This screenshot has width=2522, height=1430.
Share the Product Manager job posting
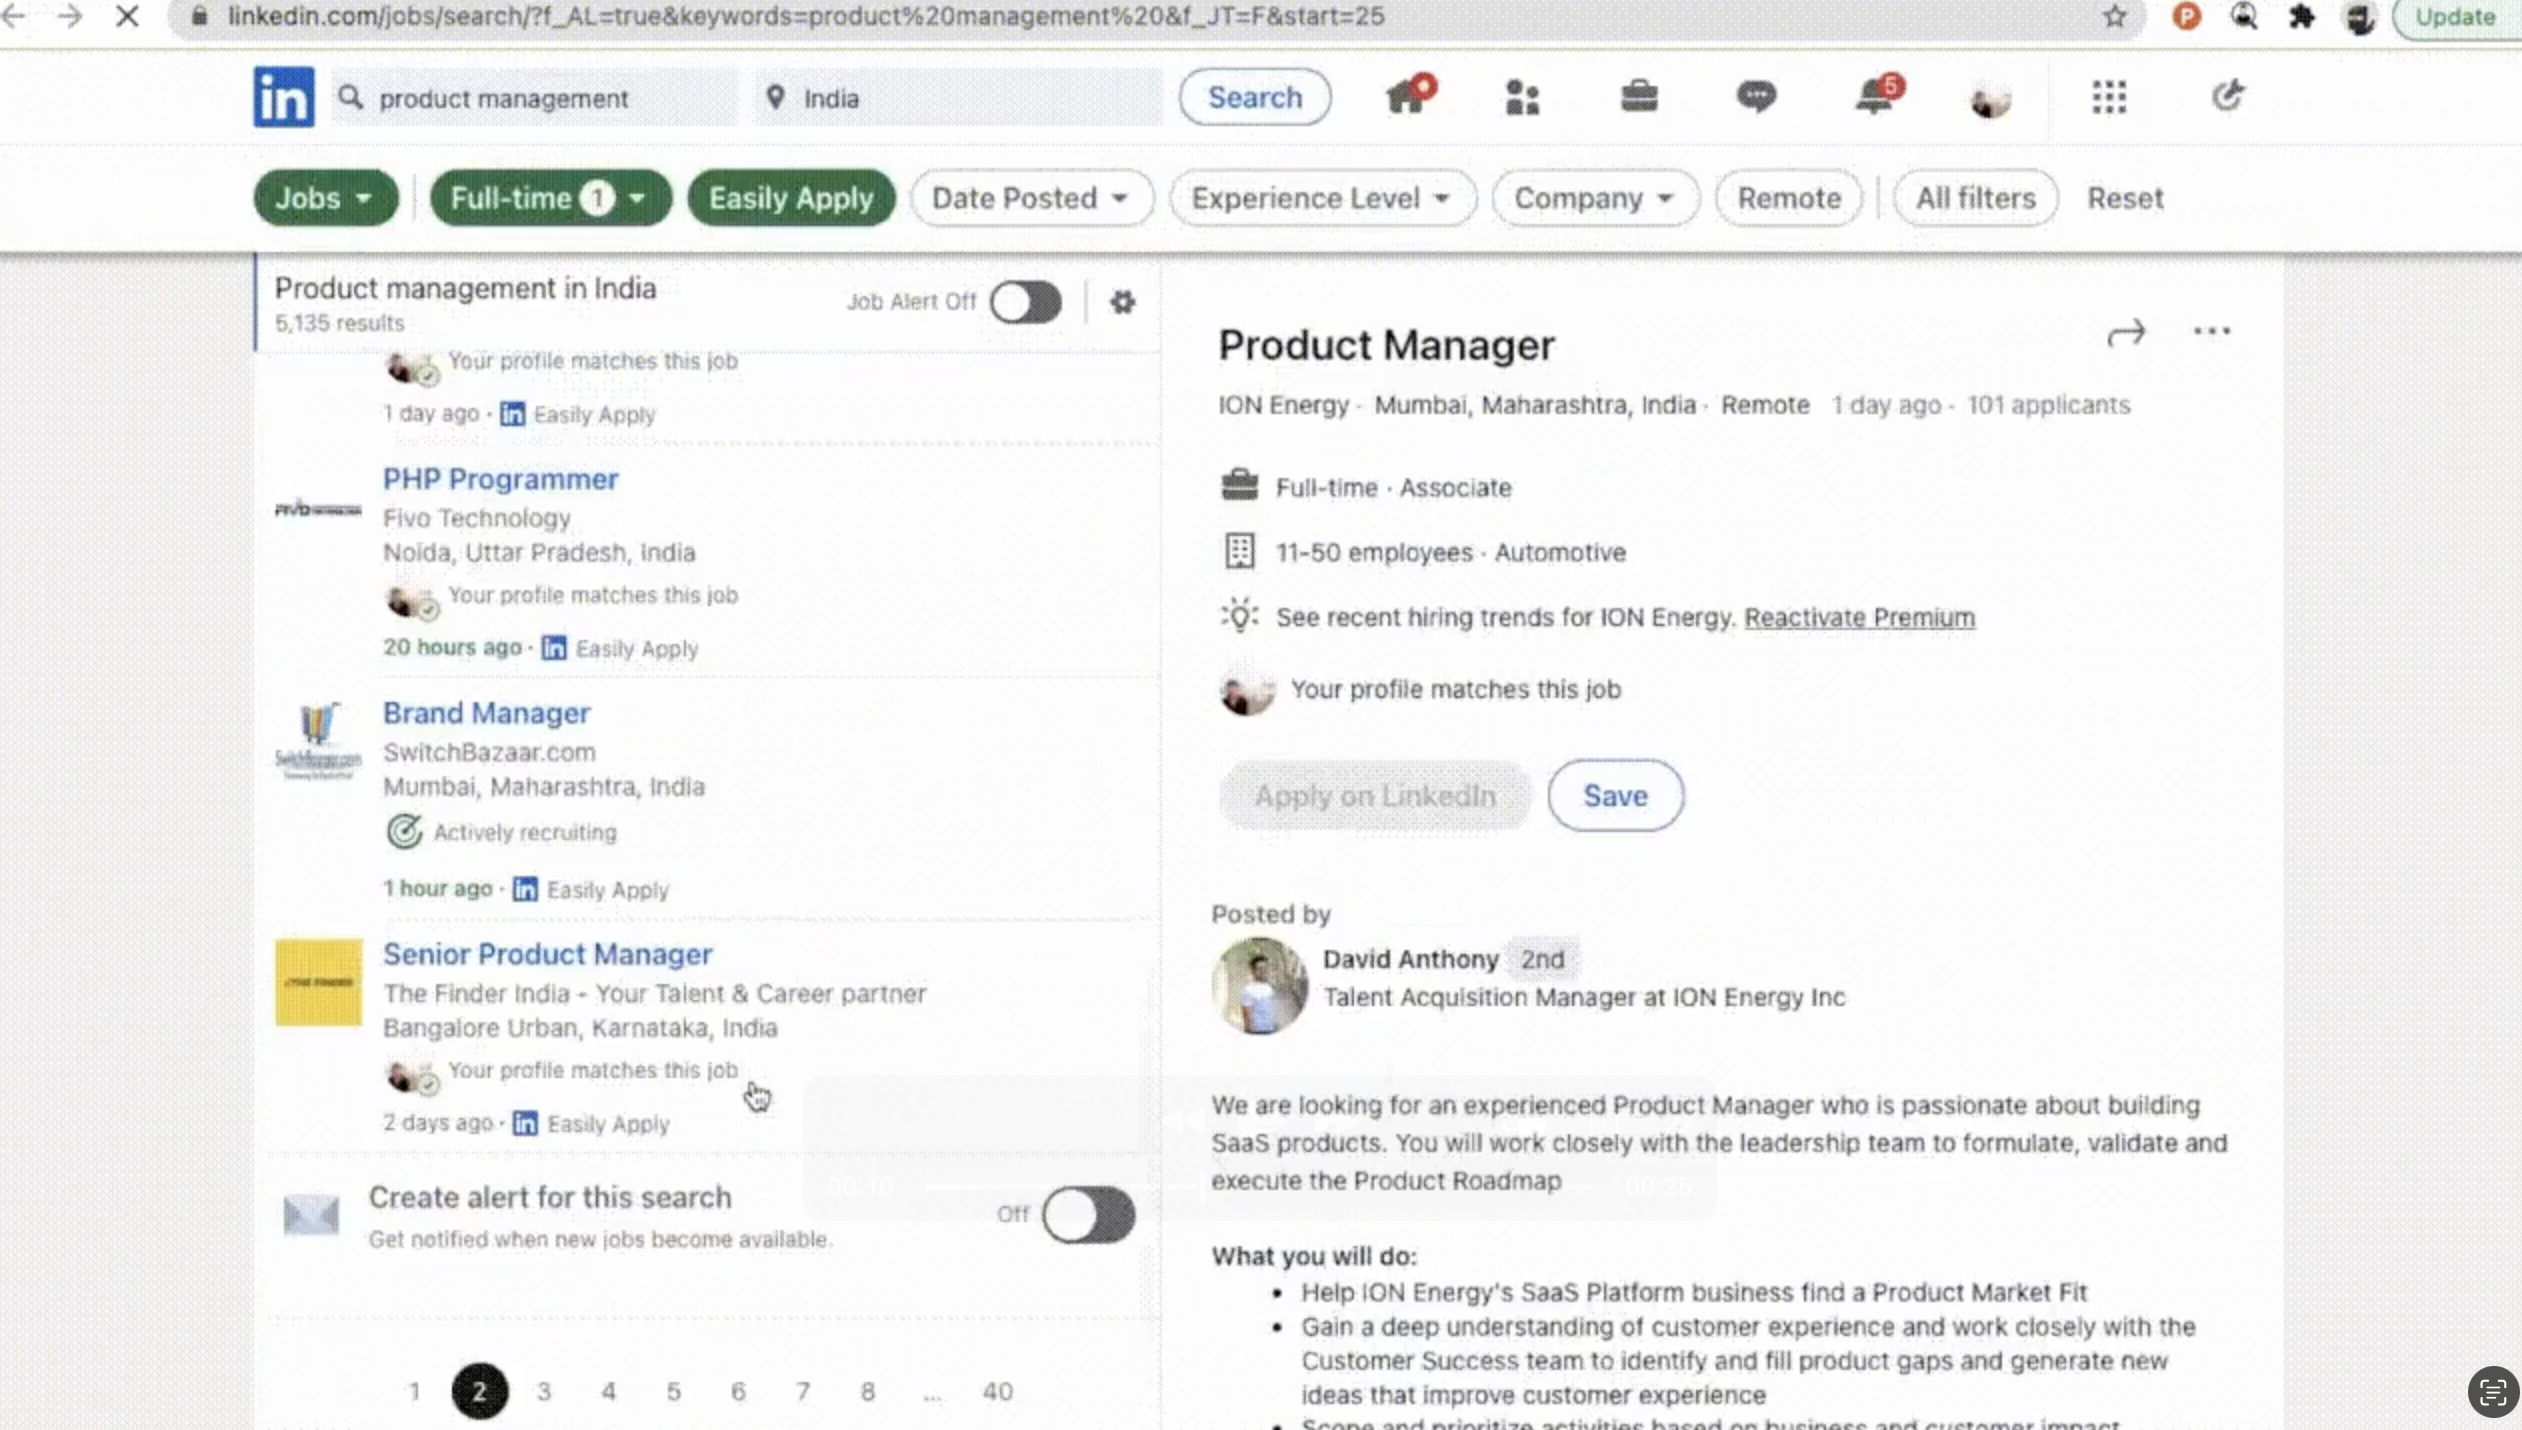2126,333
